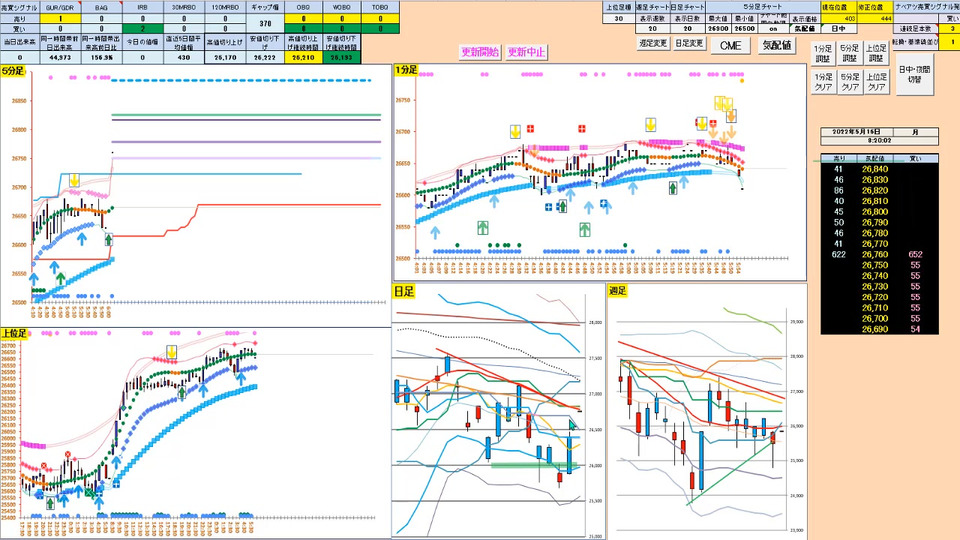Click the 日足変更 button

[x=689, y=44]
